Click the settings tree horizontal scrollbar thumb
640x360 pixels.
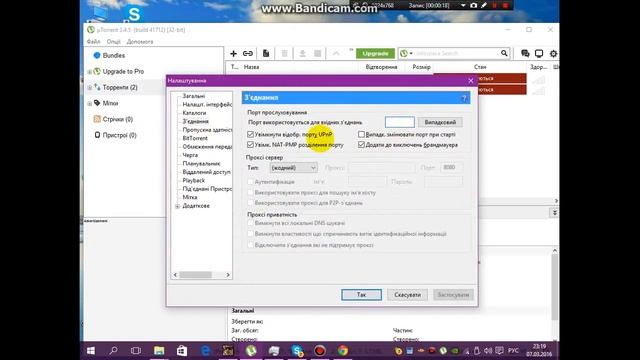point(196,275)
